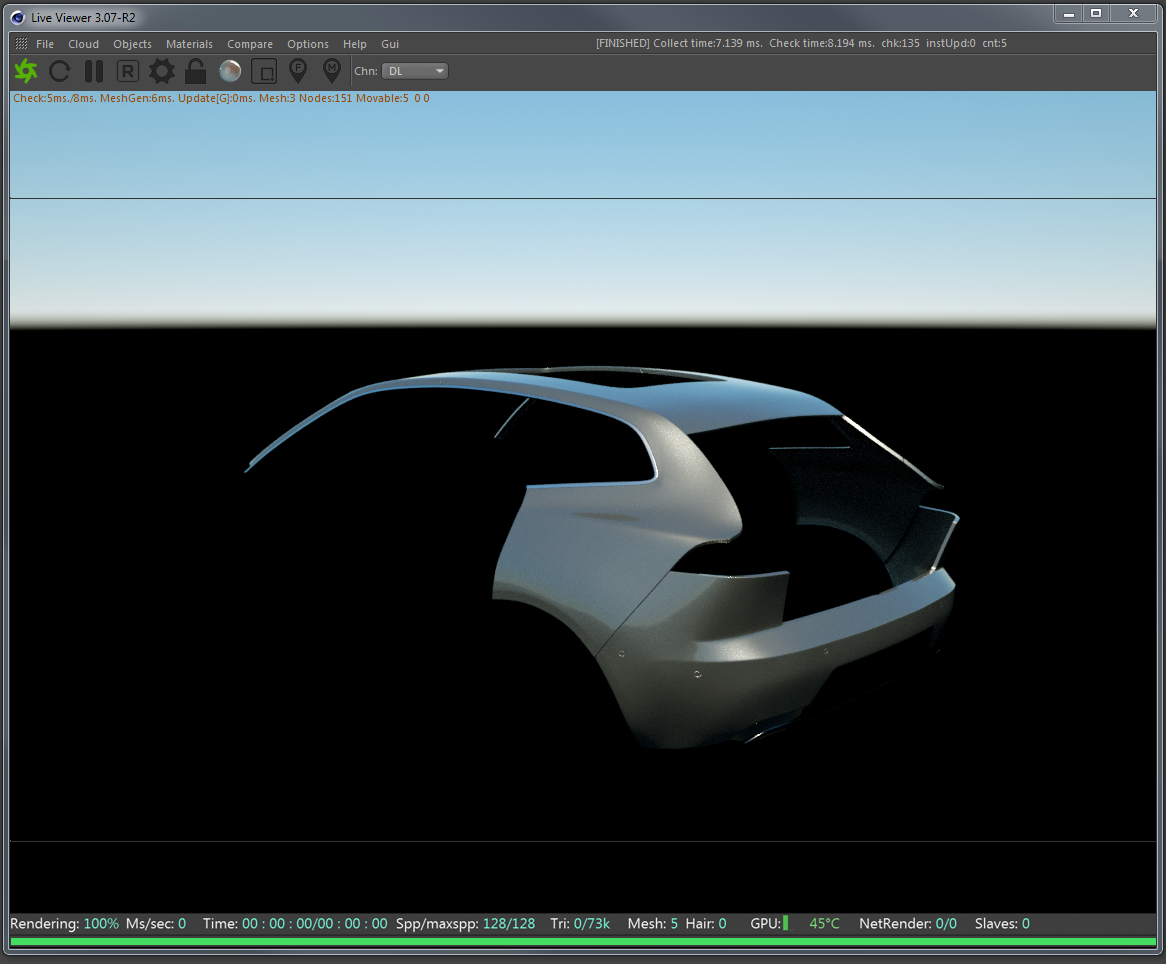
Task: Click the Gui menu item
Action: (x=390, y=44)
